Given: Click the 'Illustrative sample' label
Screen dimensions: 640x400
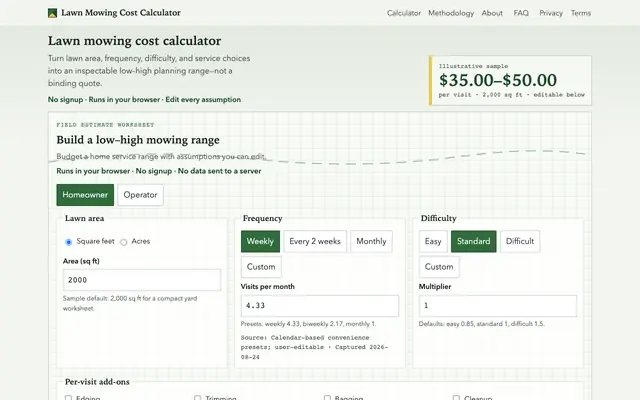Looking at the screenshot, I should pyautogui.click(x=473, y=66).
